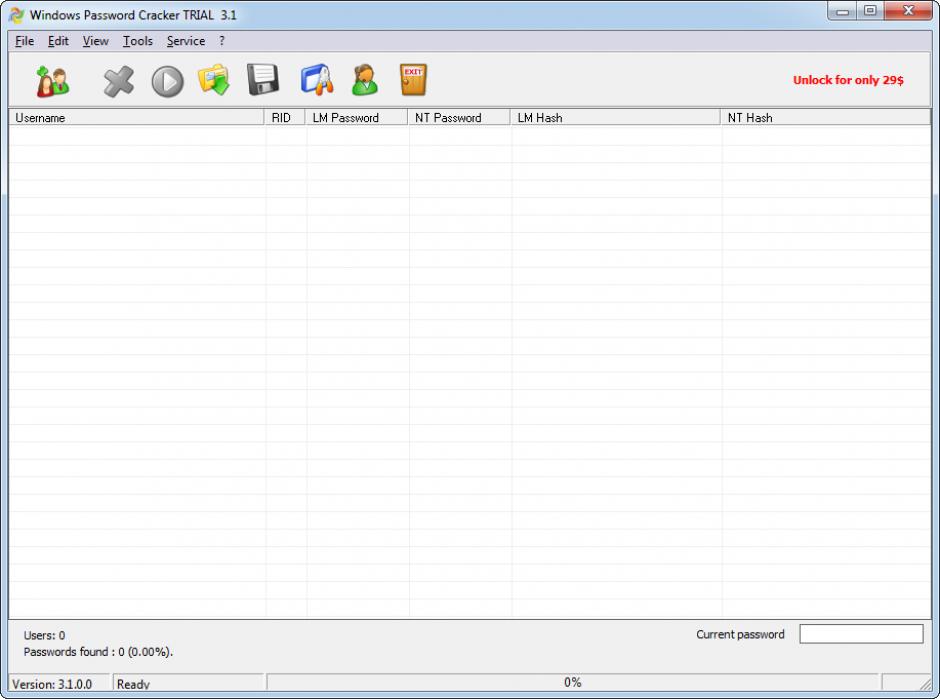Click the Passwords found : 0 (0.00%) text

pyautogui.click(x=98, y=652)
